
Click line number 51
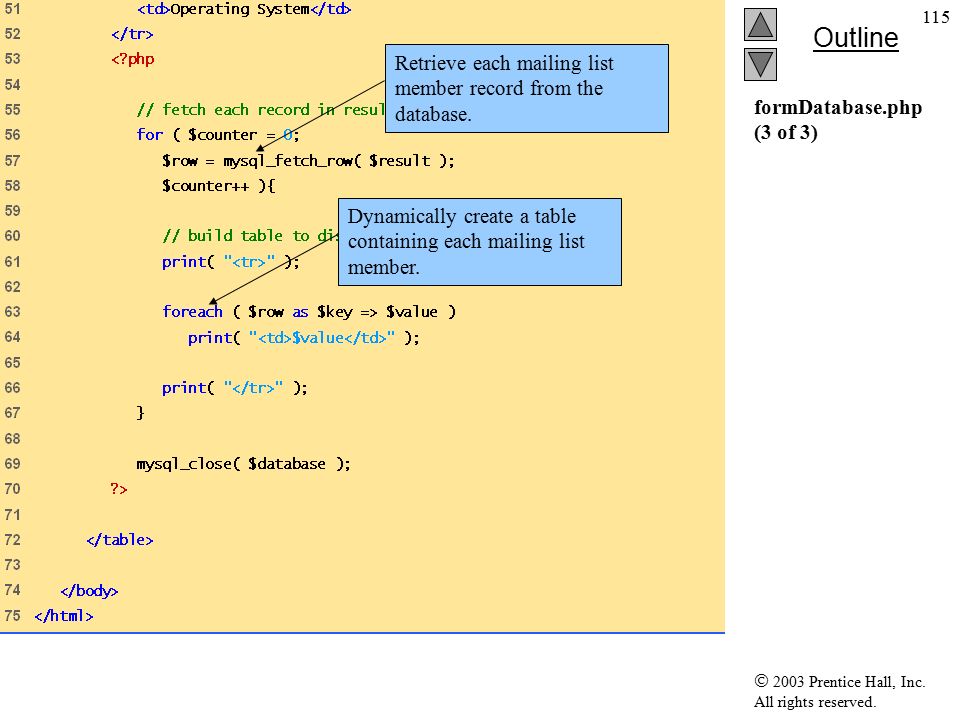click(12, 9)
